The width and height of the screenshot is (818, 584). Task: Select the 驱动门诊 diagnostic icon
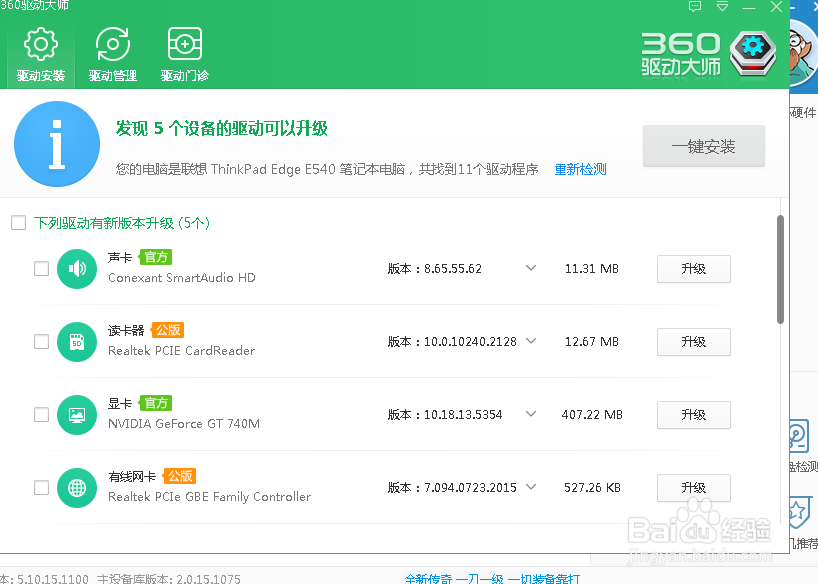pos(184,43)
